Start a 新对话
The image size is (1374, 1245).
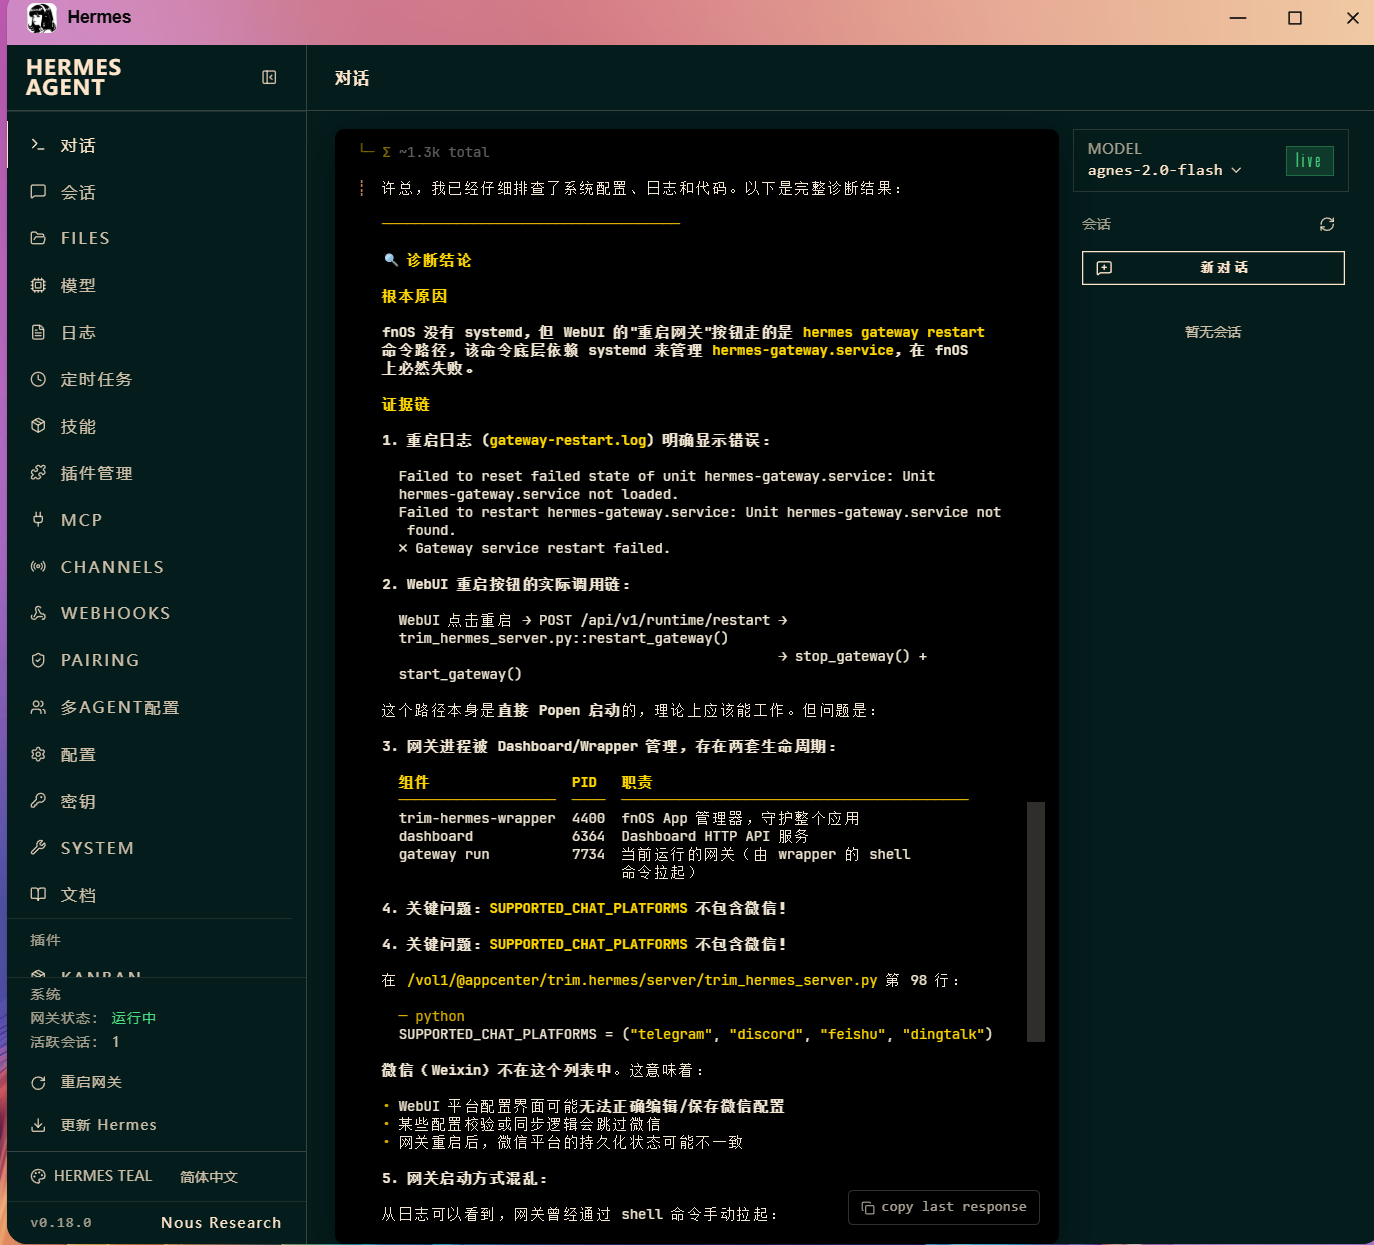point(1213,268)
